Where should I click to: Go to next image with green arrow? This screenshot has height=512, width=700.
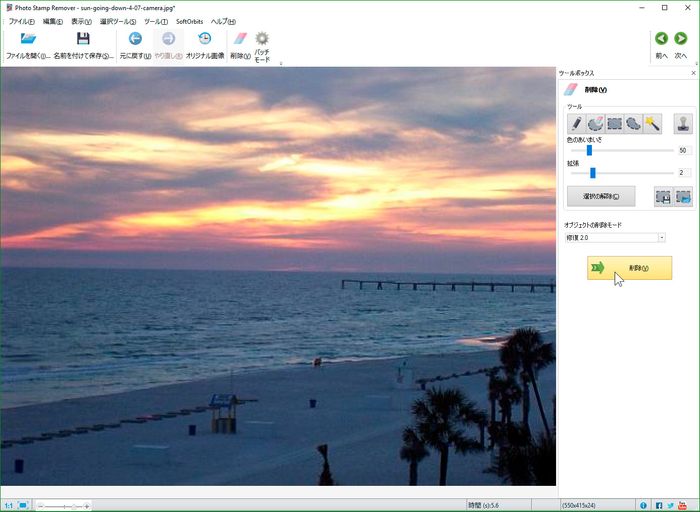click(x=681, y=39)
